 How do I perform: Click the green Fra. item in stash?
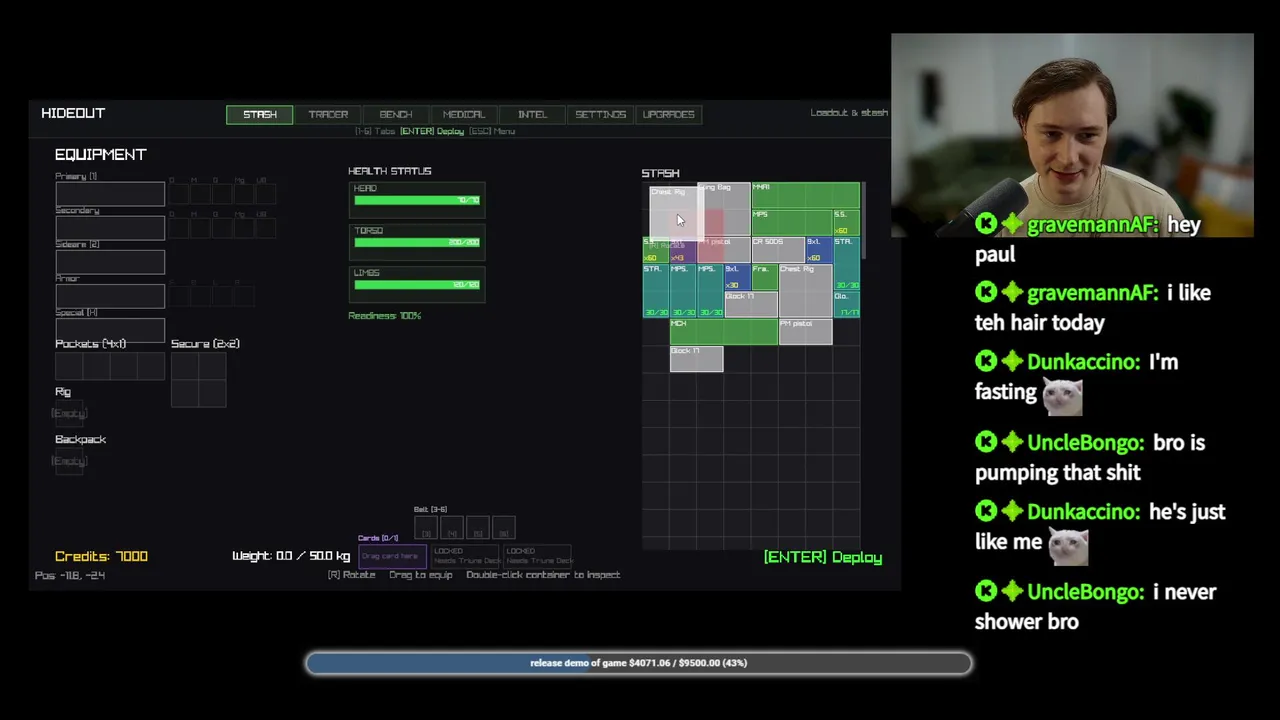765,277
